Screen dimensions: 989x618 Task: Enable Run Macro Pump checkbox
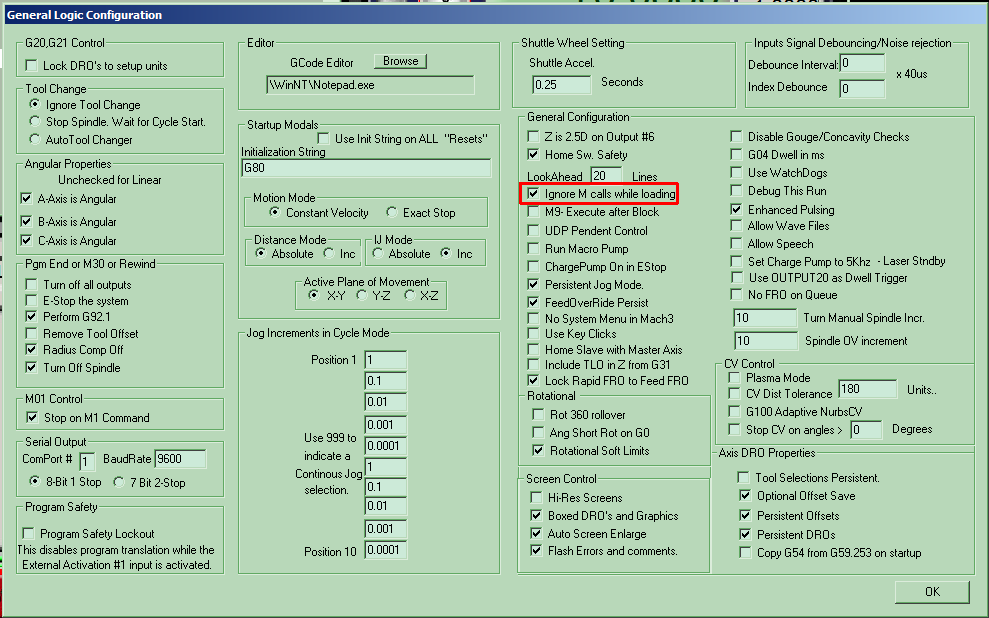534,249
